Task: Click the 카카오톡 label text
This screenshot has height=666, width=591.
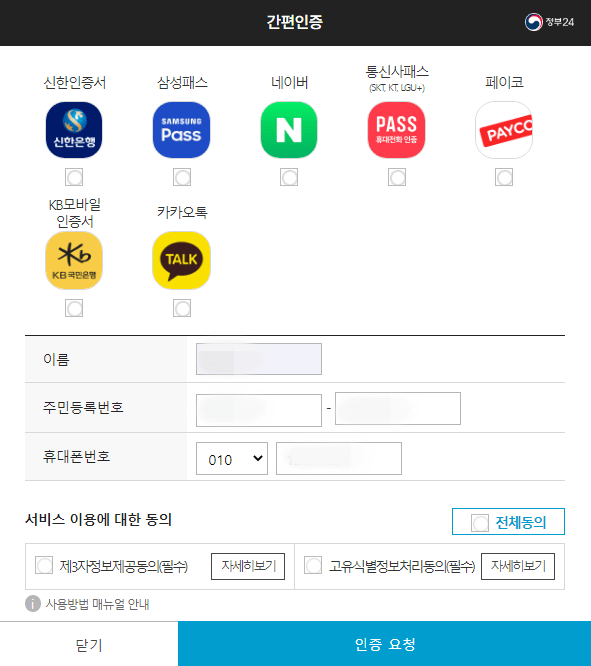Action: point(182,212)
